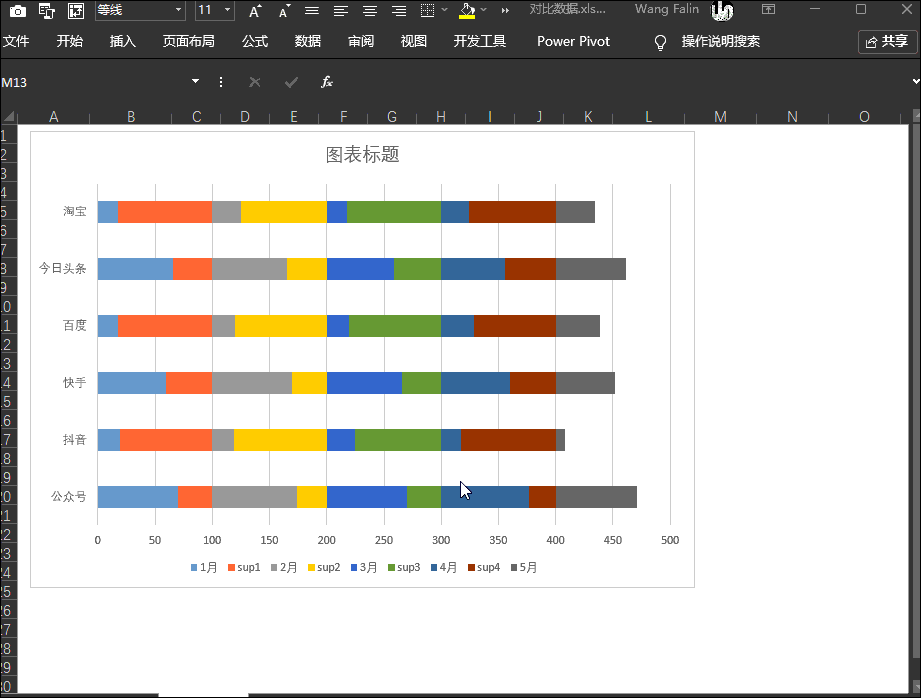Click the second quick access toolbar icon beside the camera

point(46,11)
